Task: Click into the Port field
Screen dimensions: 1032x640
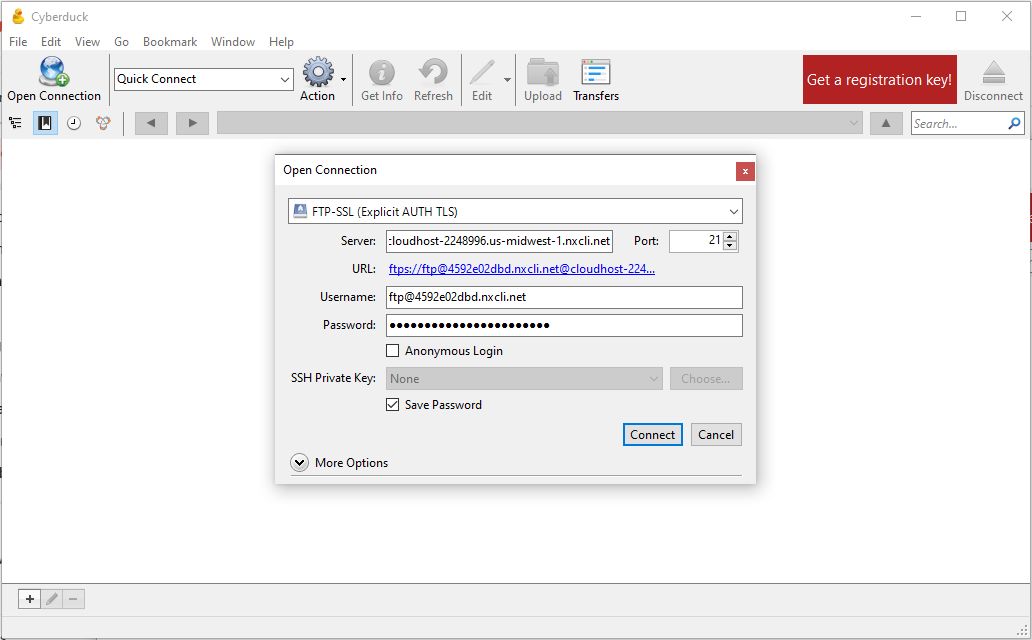Action: pyautogui.click(x=696, y=241)
